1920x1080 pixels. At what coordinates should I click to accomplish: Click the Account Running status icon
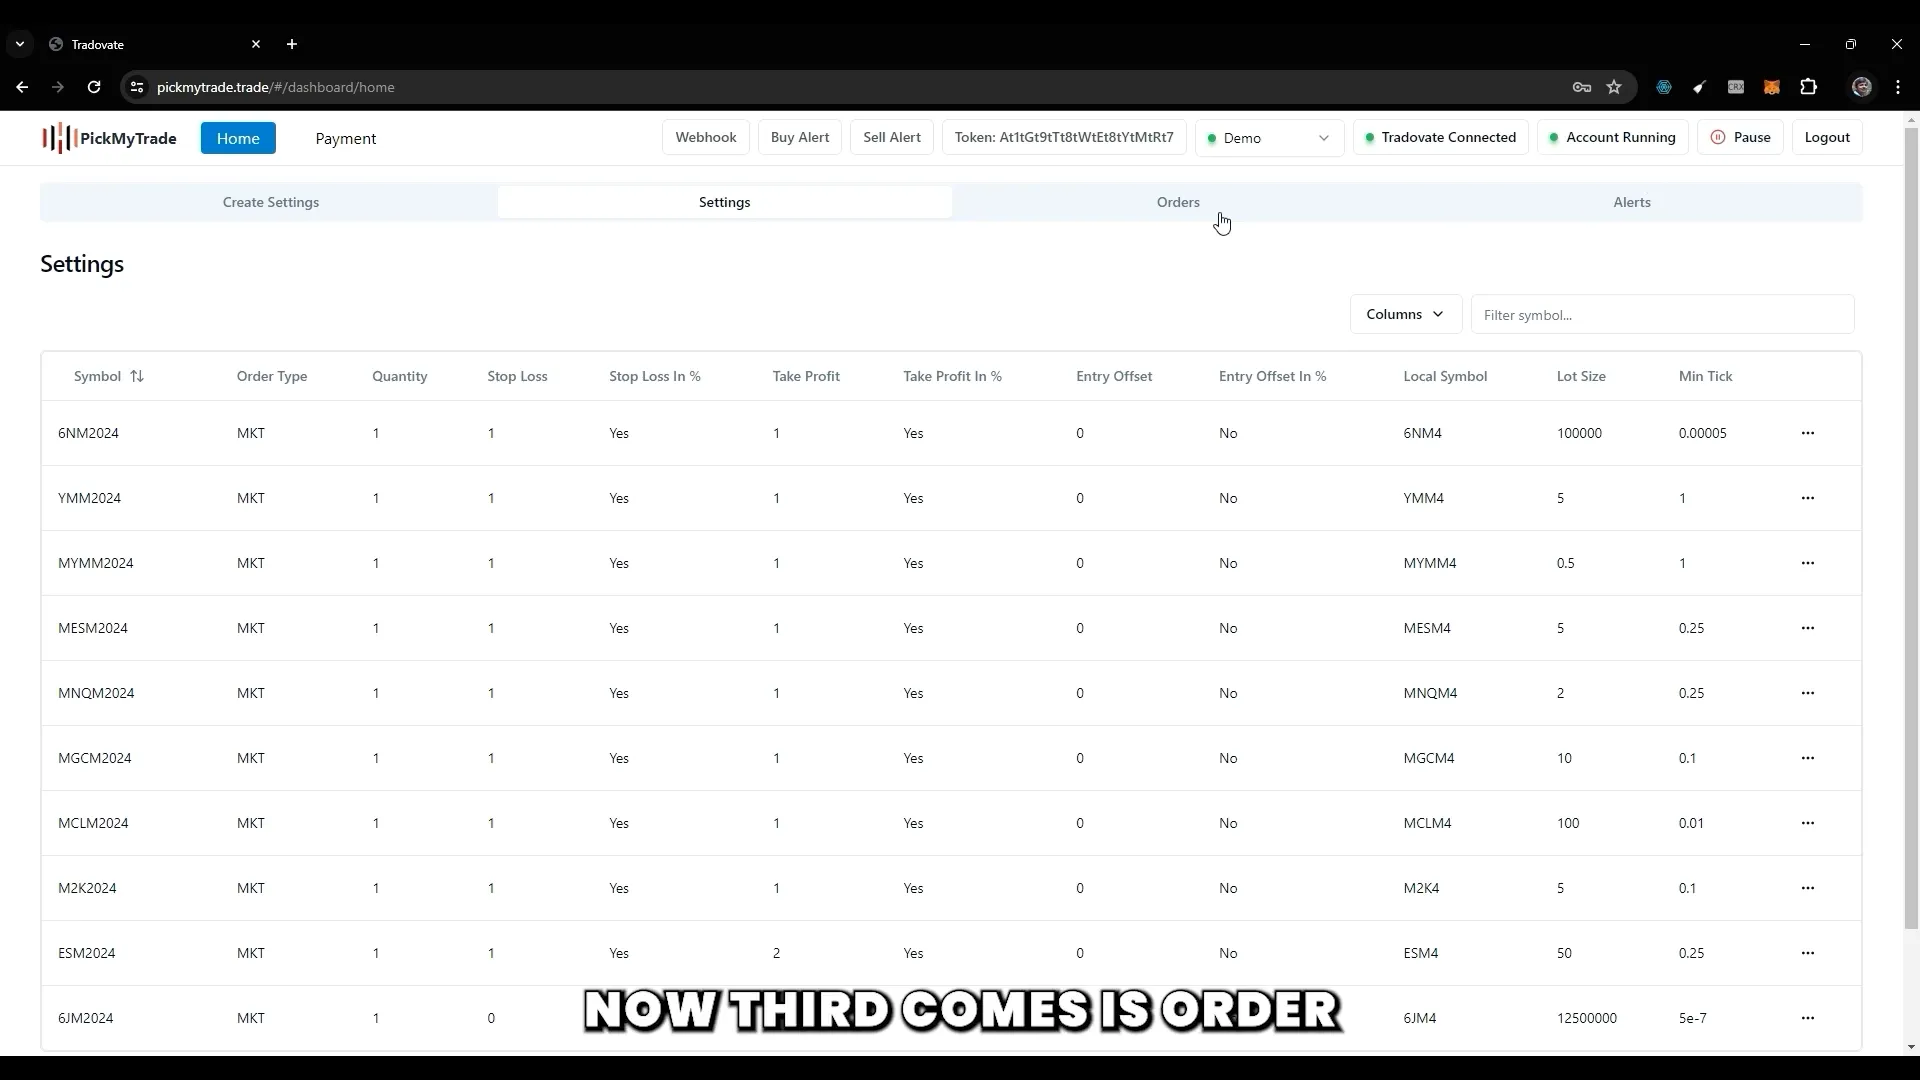click(x=1552, y=137)
